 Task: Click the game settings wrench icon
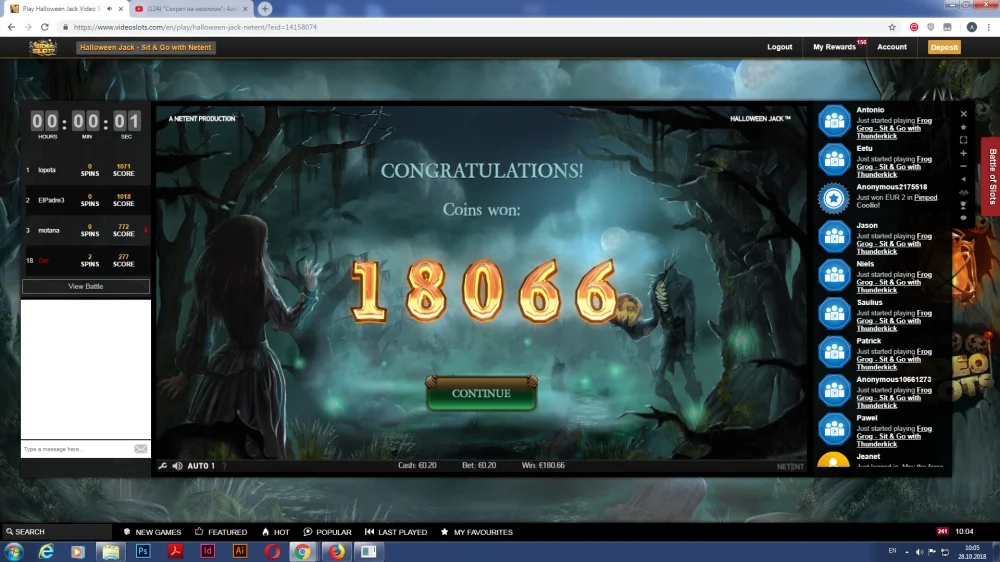point(163,466)
